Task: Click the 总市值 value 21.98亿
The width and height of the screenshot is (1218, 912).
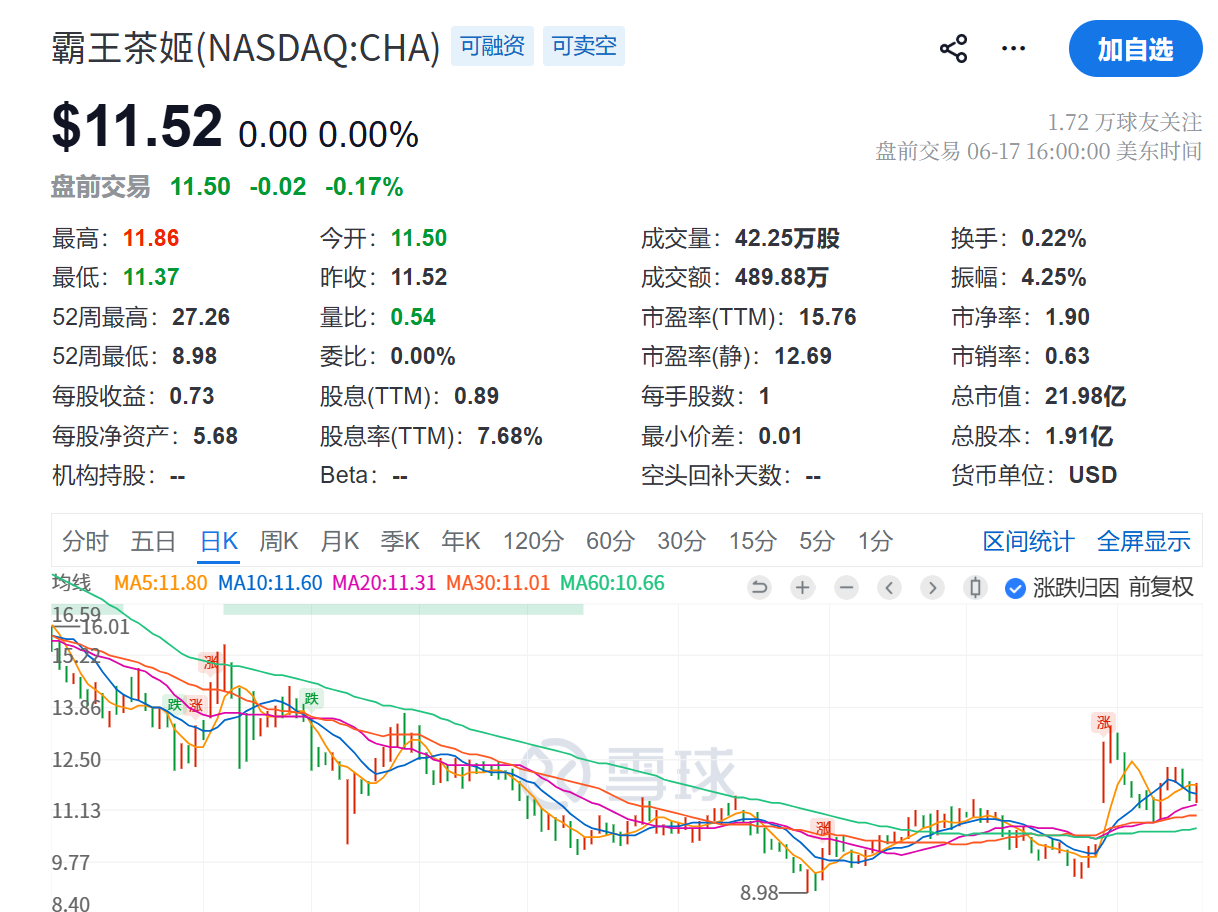Action: (1085, 396)
